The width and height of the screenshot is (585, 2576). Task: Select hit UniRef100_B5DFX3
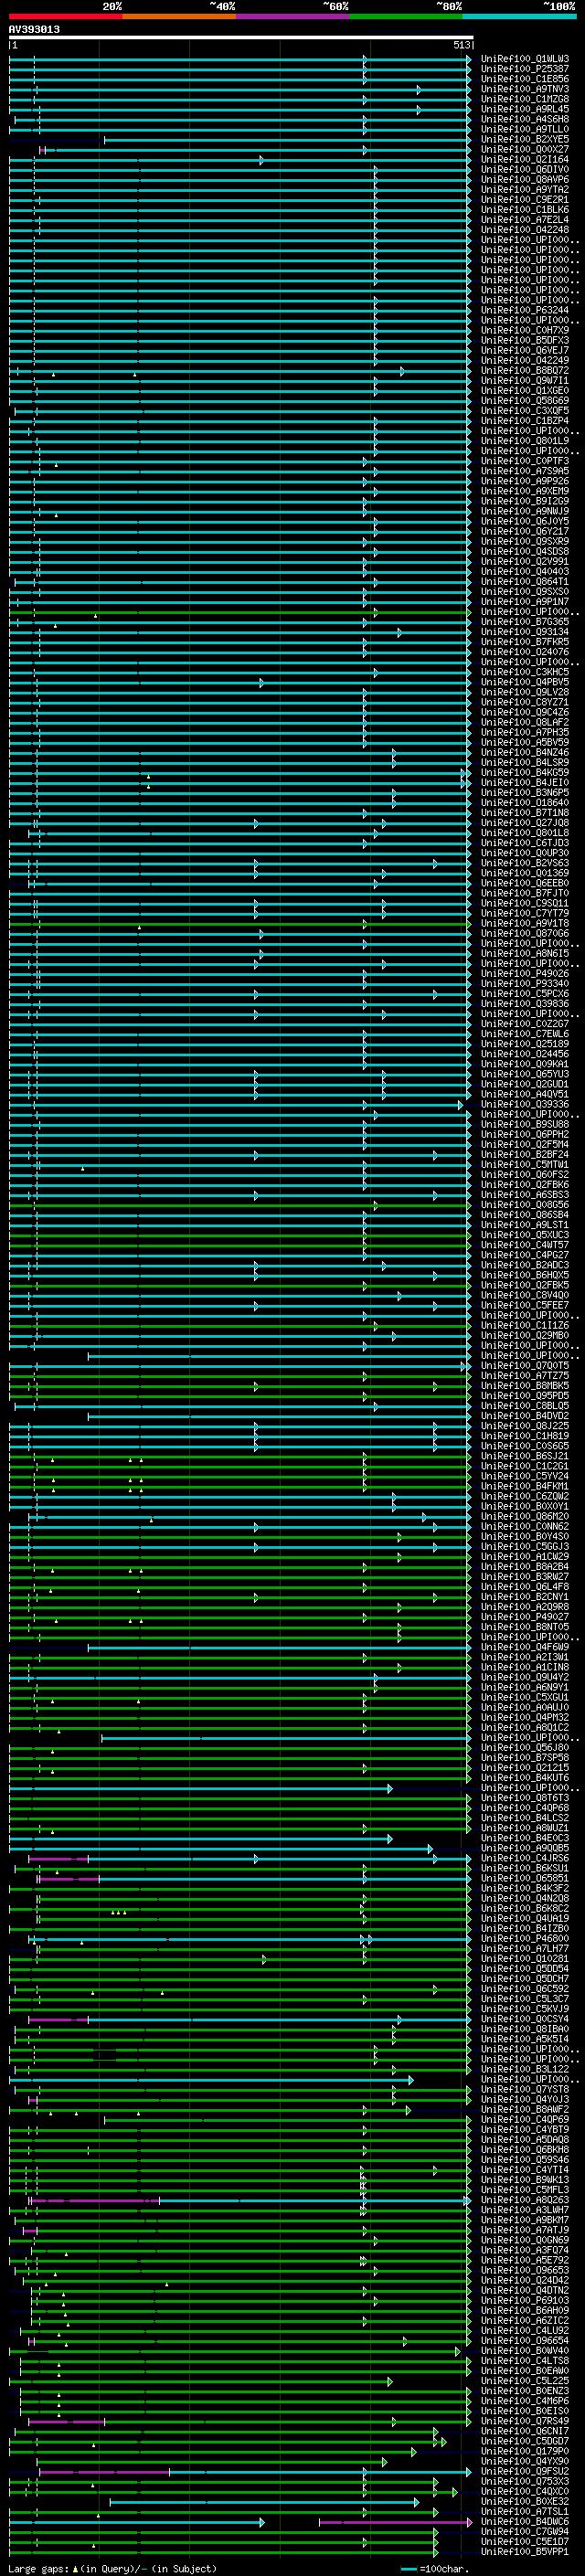coord(525,340)
